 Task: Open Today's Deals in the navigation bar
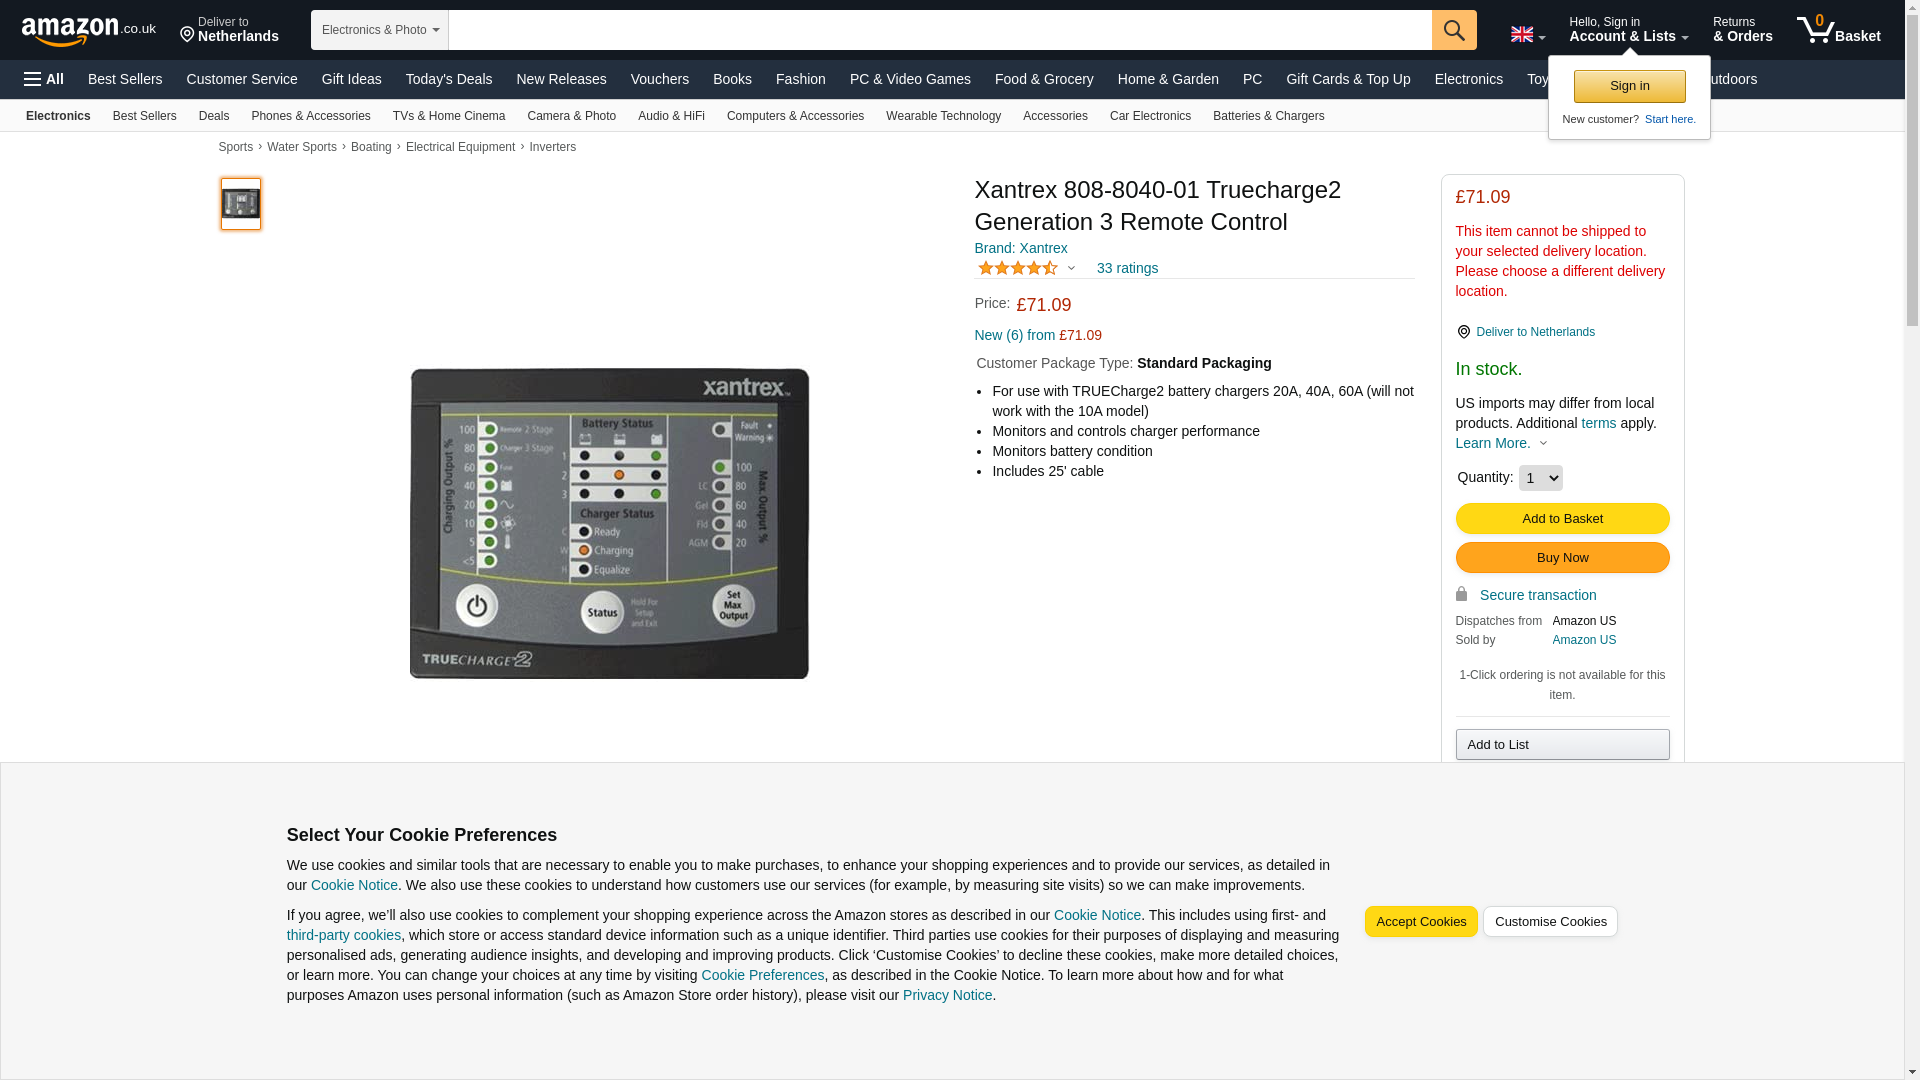point(449,79)
